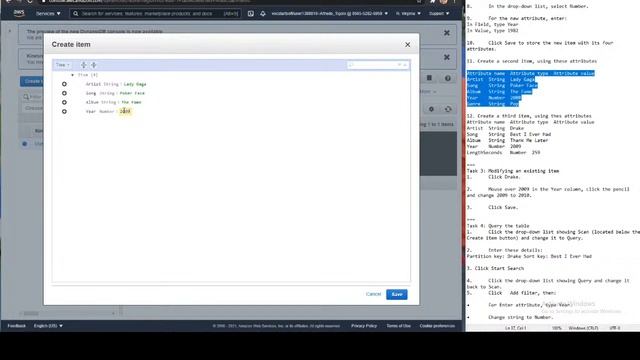Click the plus icon beside the Song row
Screen dimensions: 640x360
click(x=64, y=93)
